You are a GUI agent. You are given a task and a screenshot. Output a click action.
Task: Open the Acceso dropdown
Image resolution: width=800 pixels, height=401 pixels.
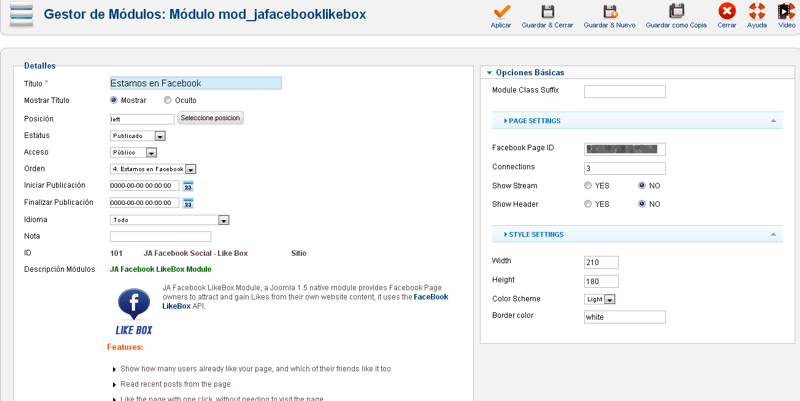133,153
